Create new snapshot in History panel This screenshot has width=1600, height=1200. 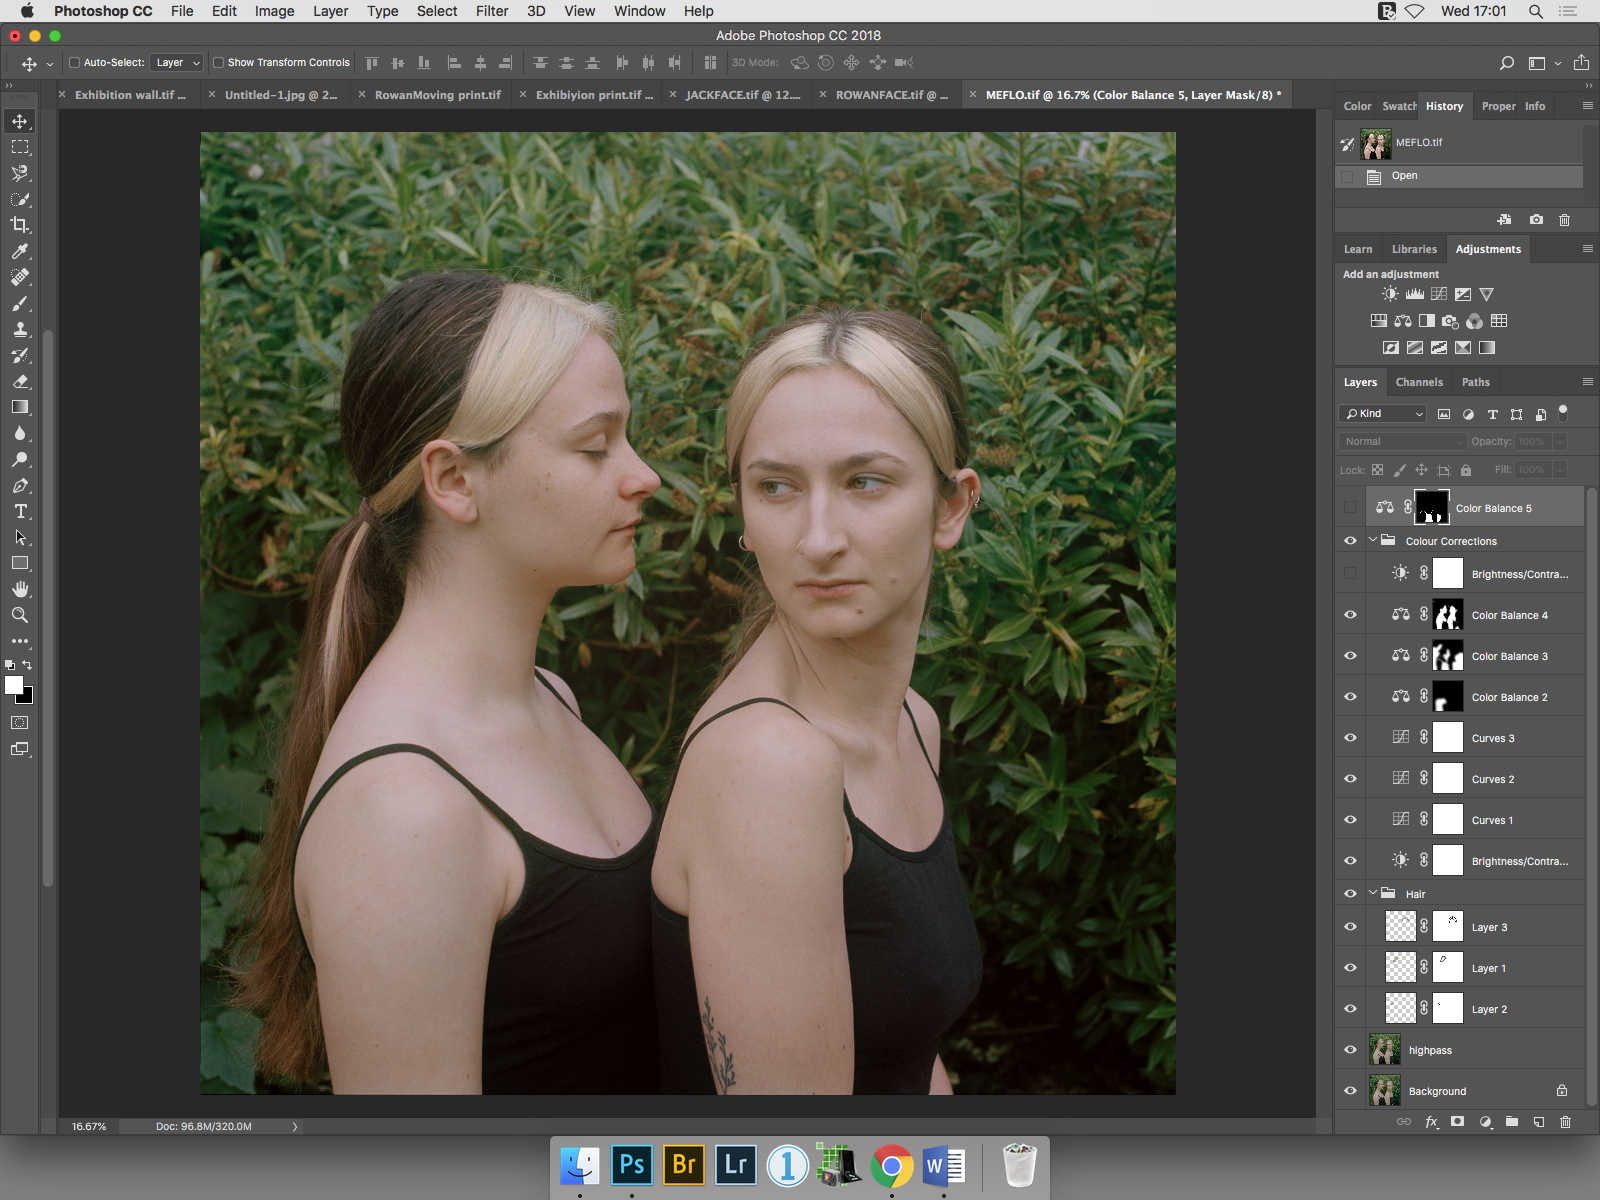[1536, 220]
